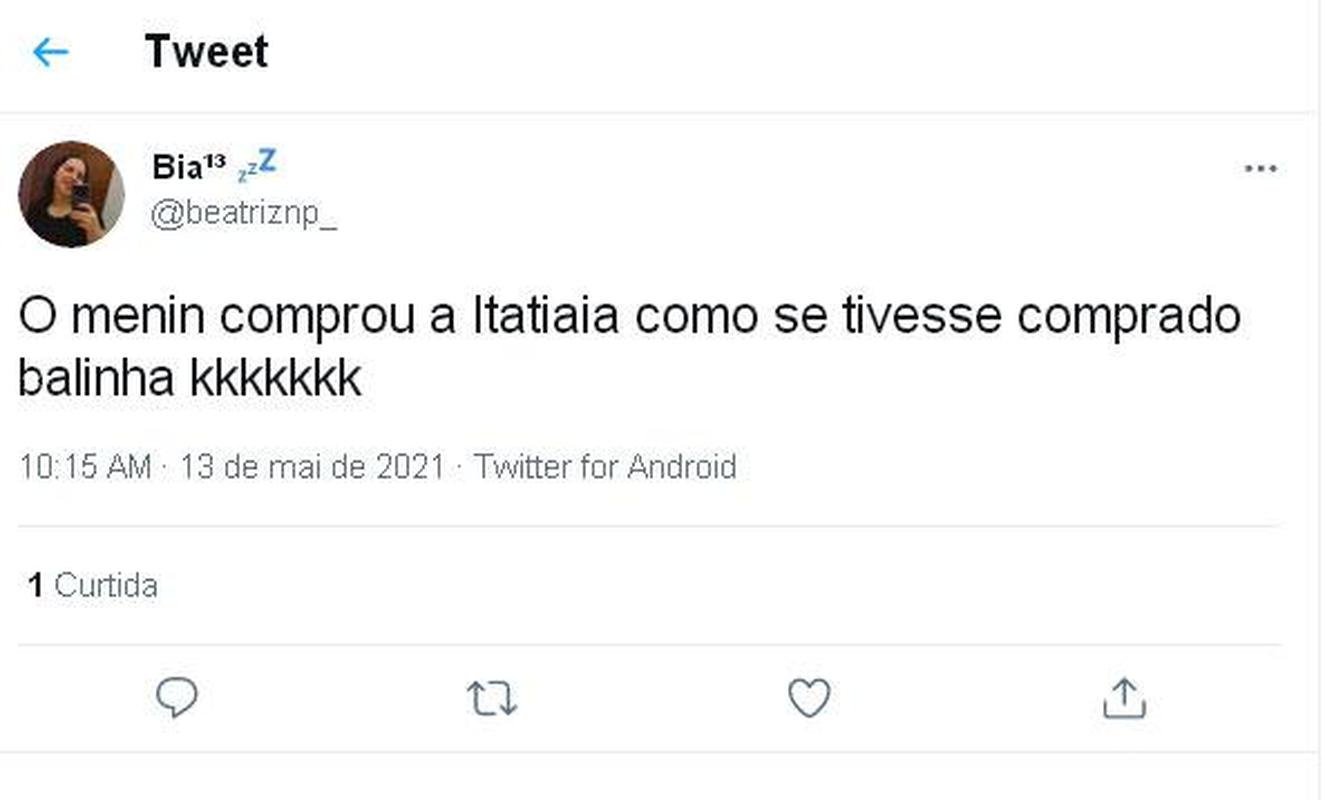The image size is (1325, 800).
Task: Open the three-dot more options menu
Action: click(x=1260, y=169)
